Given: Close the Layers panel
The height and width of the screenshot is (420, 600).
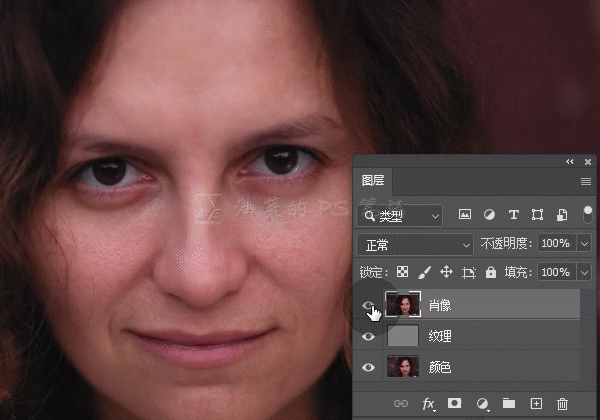Looking at the screenshot, I should [x=588, y=162].
